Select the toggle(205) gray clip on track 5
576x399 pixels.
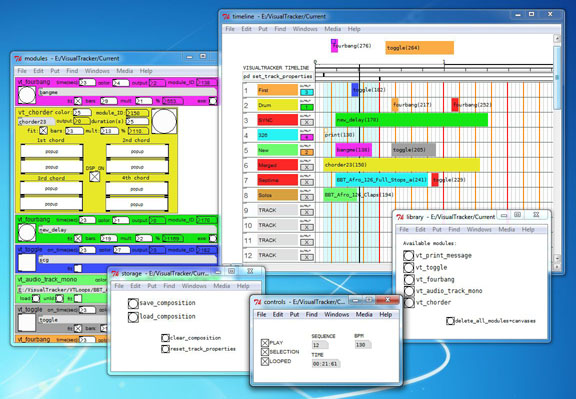(414, 150)
